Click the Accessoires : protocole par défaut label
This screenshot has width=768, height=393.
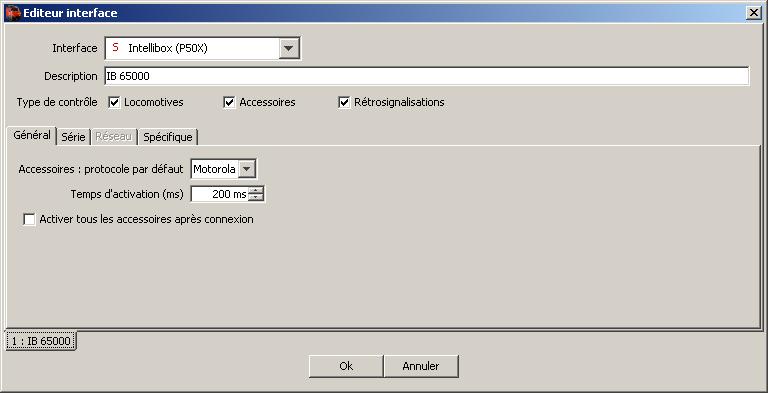[x=101, y=170]
